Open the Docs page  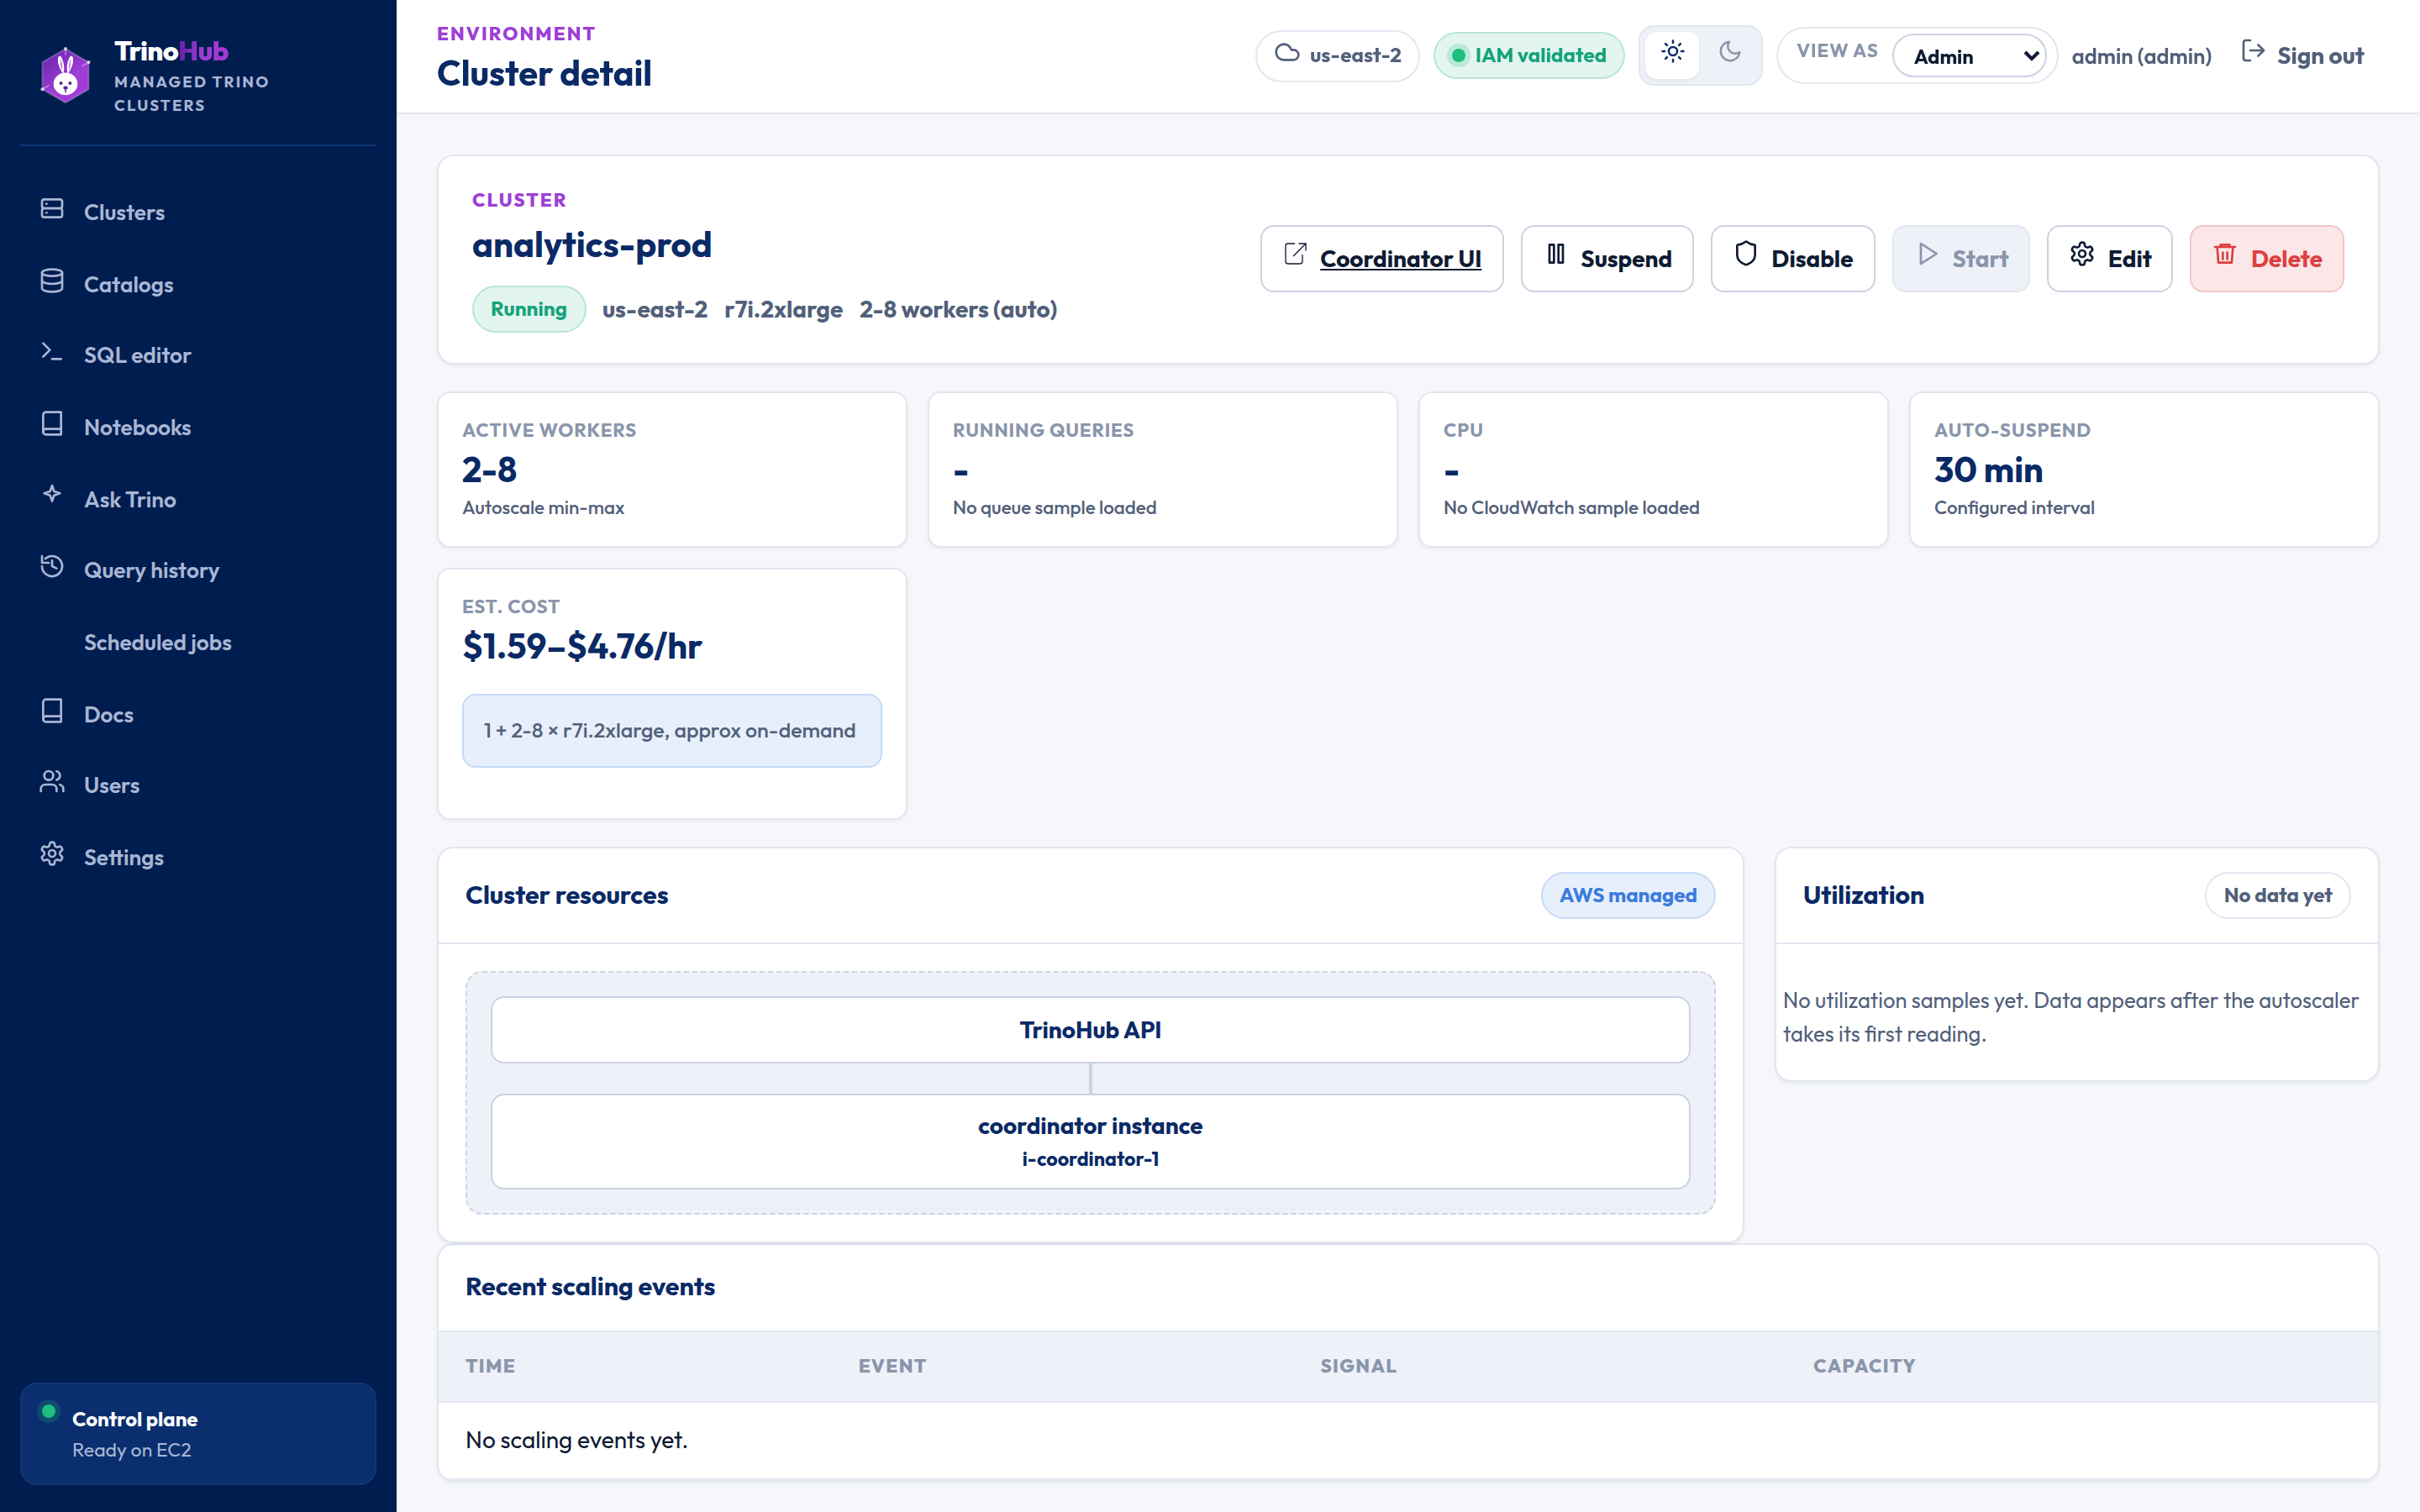point(198,714)
